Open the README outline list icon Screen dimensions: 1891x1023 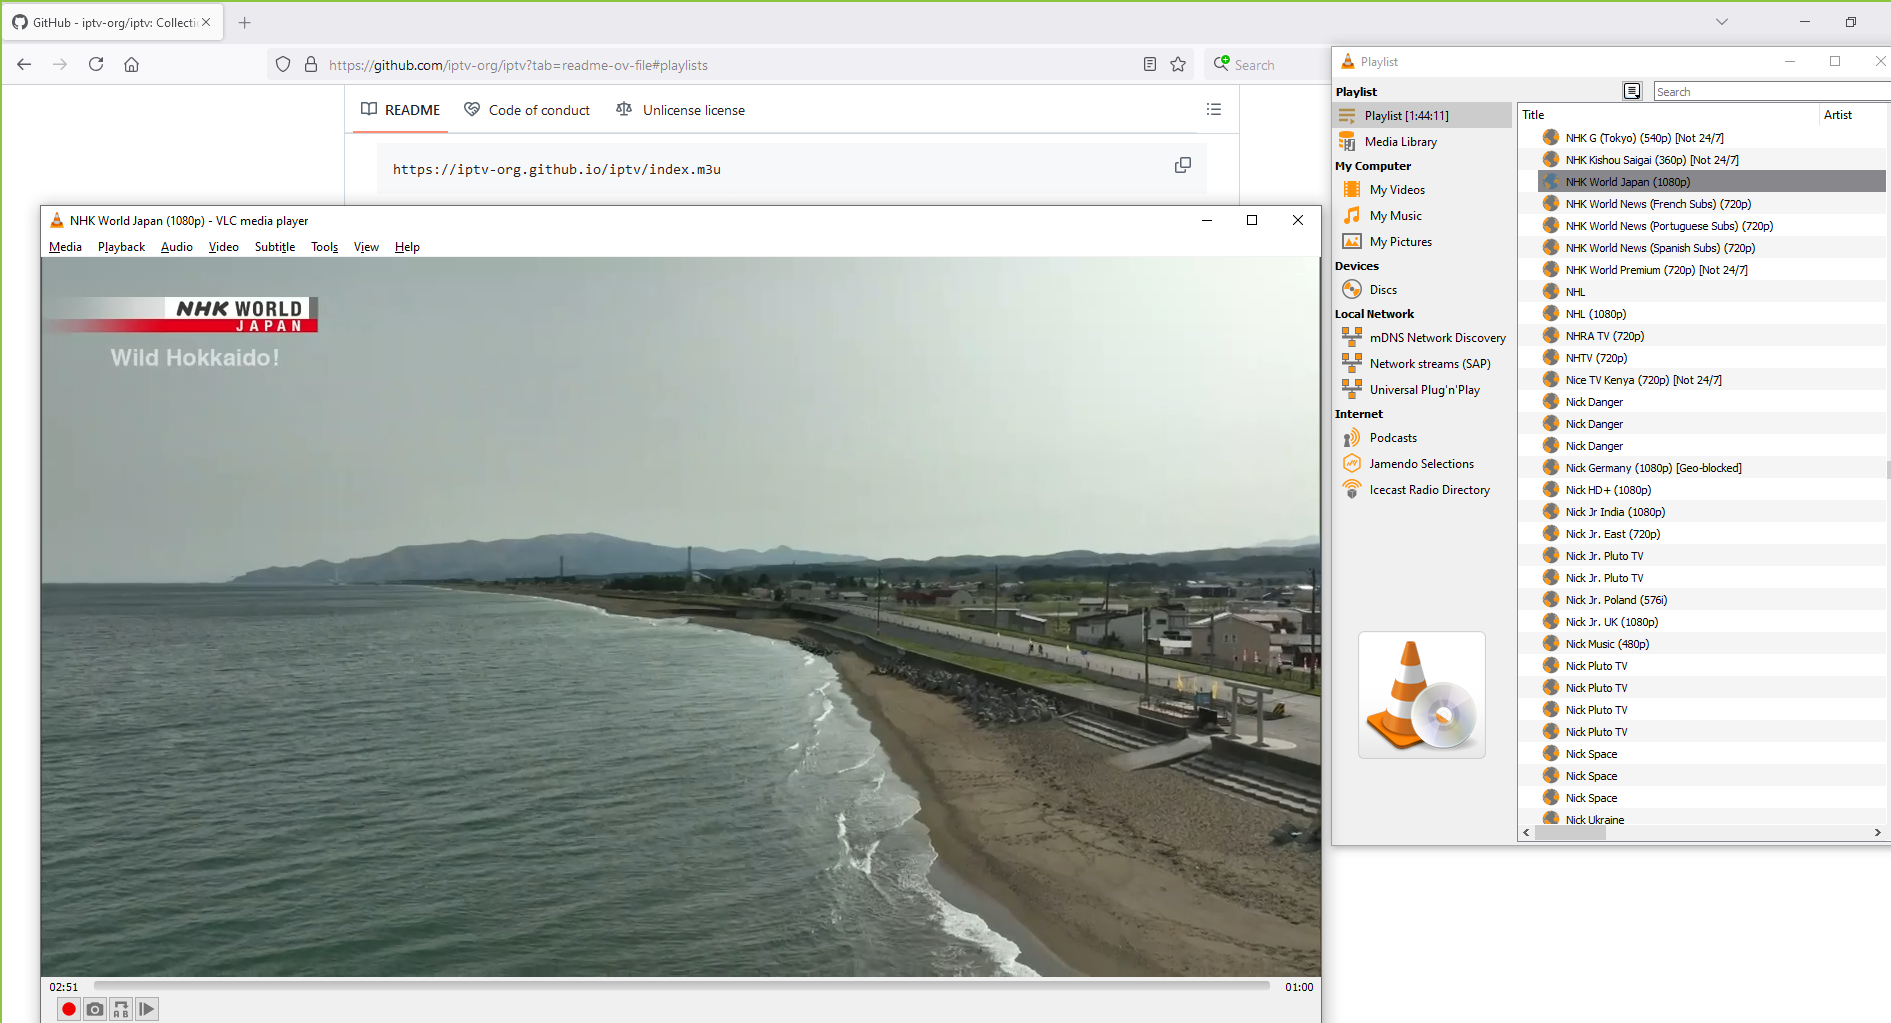click(x=1214, y=109)
